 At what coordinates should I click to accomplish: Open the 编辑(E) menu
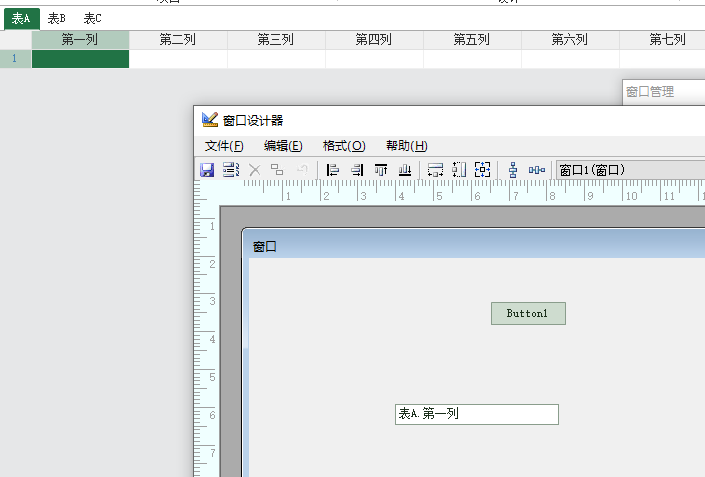tap(283, 146)
